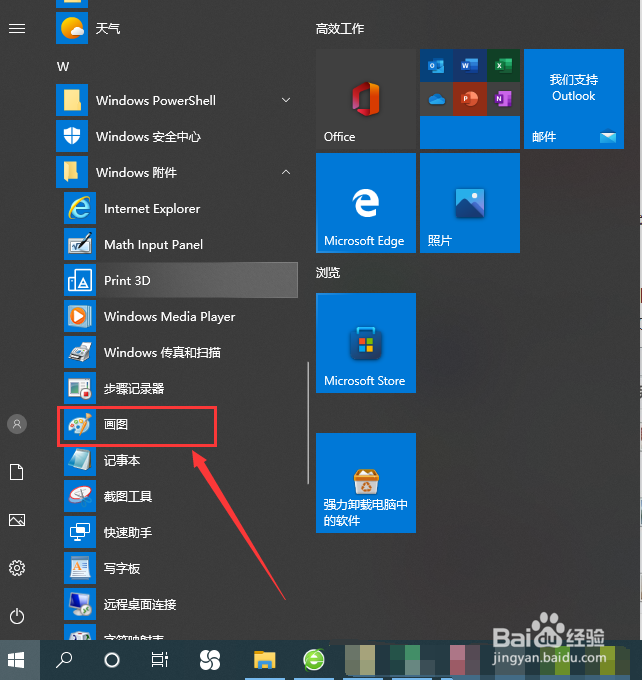642x680 pixels.
Task: Launch the 写字板 WordPad icon
Action: point(80,568)
